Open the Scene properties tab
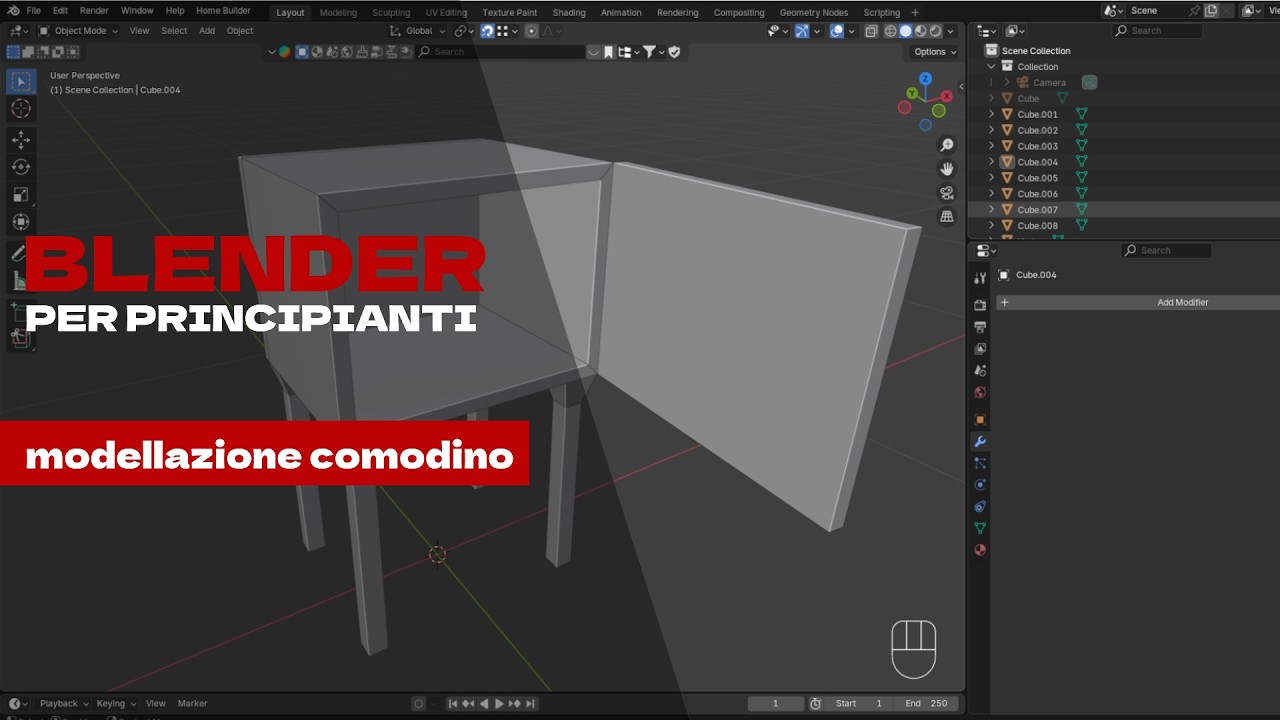The width and height of the screenshot is (1280, 720). tap(980, 371)
